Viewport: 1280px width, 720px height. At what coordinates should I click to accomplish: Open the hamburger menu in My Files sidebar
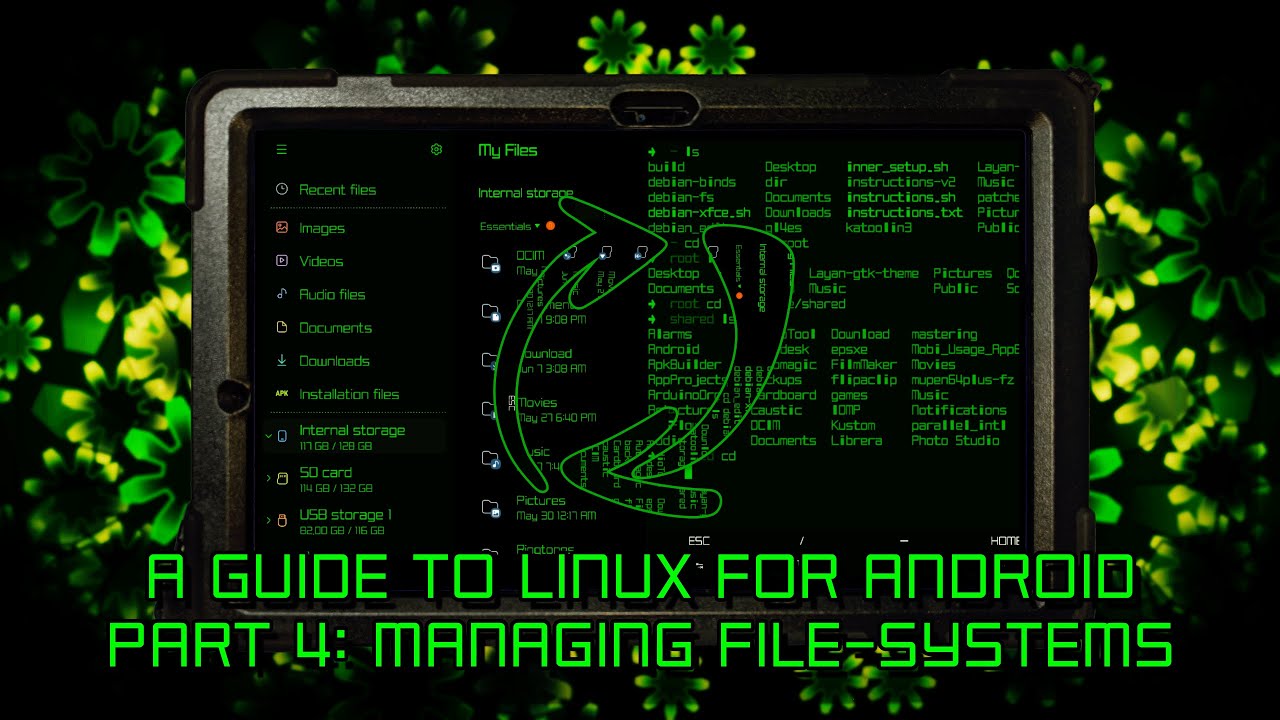(x=281, y=150)
